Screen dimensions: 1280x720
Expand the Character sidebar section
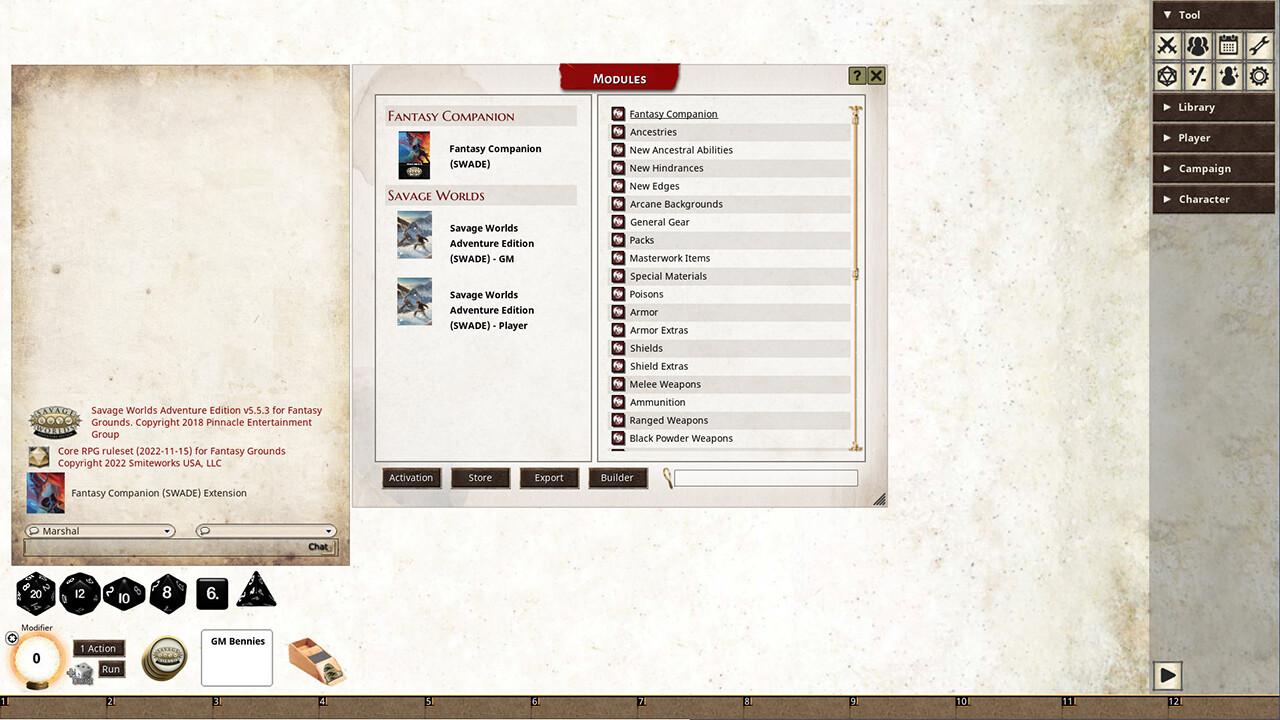tap(1213, 199)
